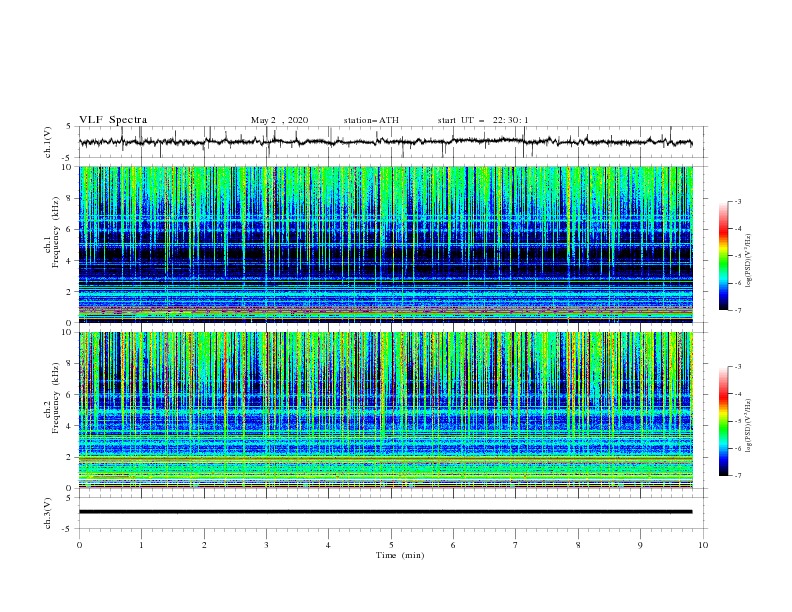This screenshot has height=612, width=792.
Task: Click the ch.1 spectrogram panel
Action: click(386, 244)
